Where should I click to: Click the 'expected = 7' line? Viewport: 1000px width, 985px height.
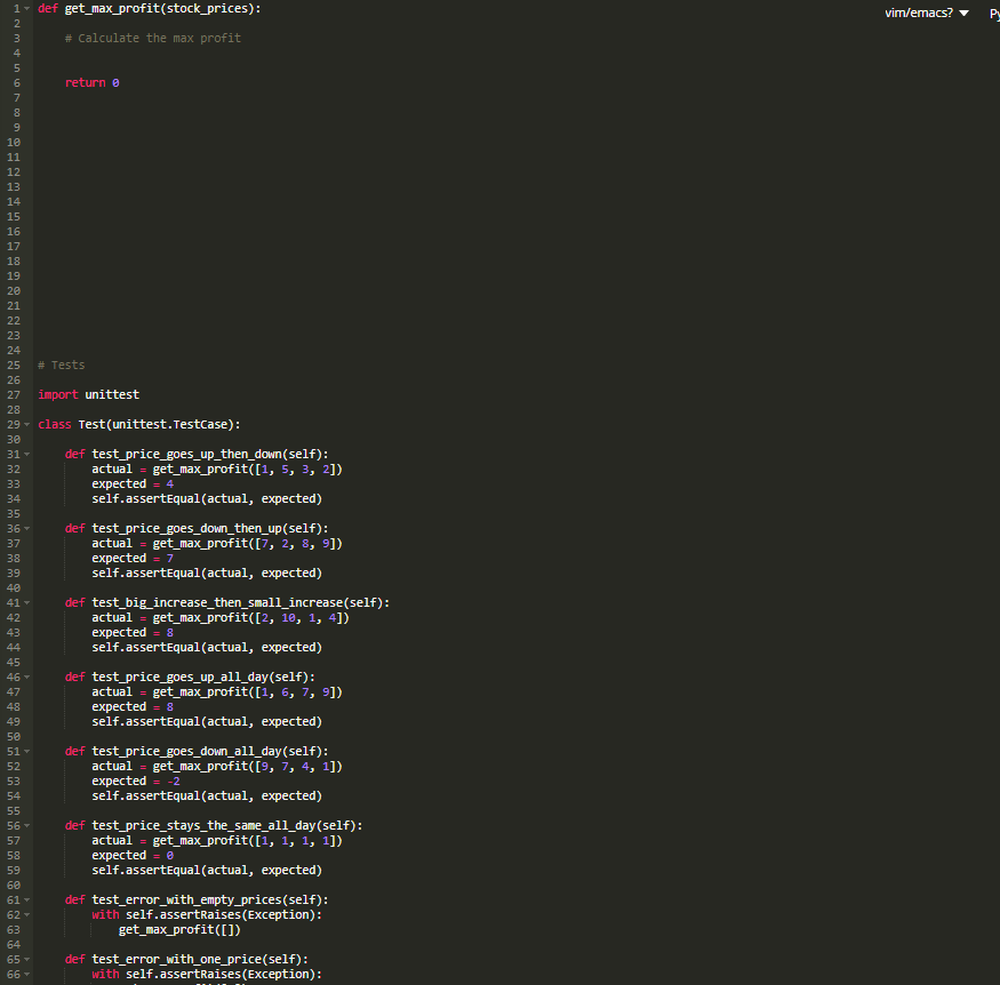coord(133,558)
